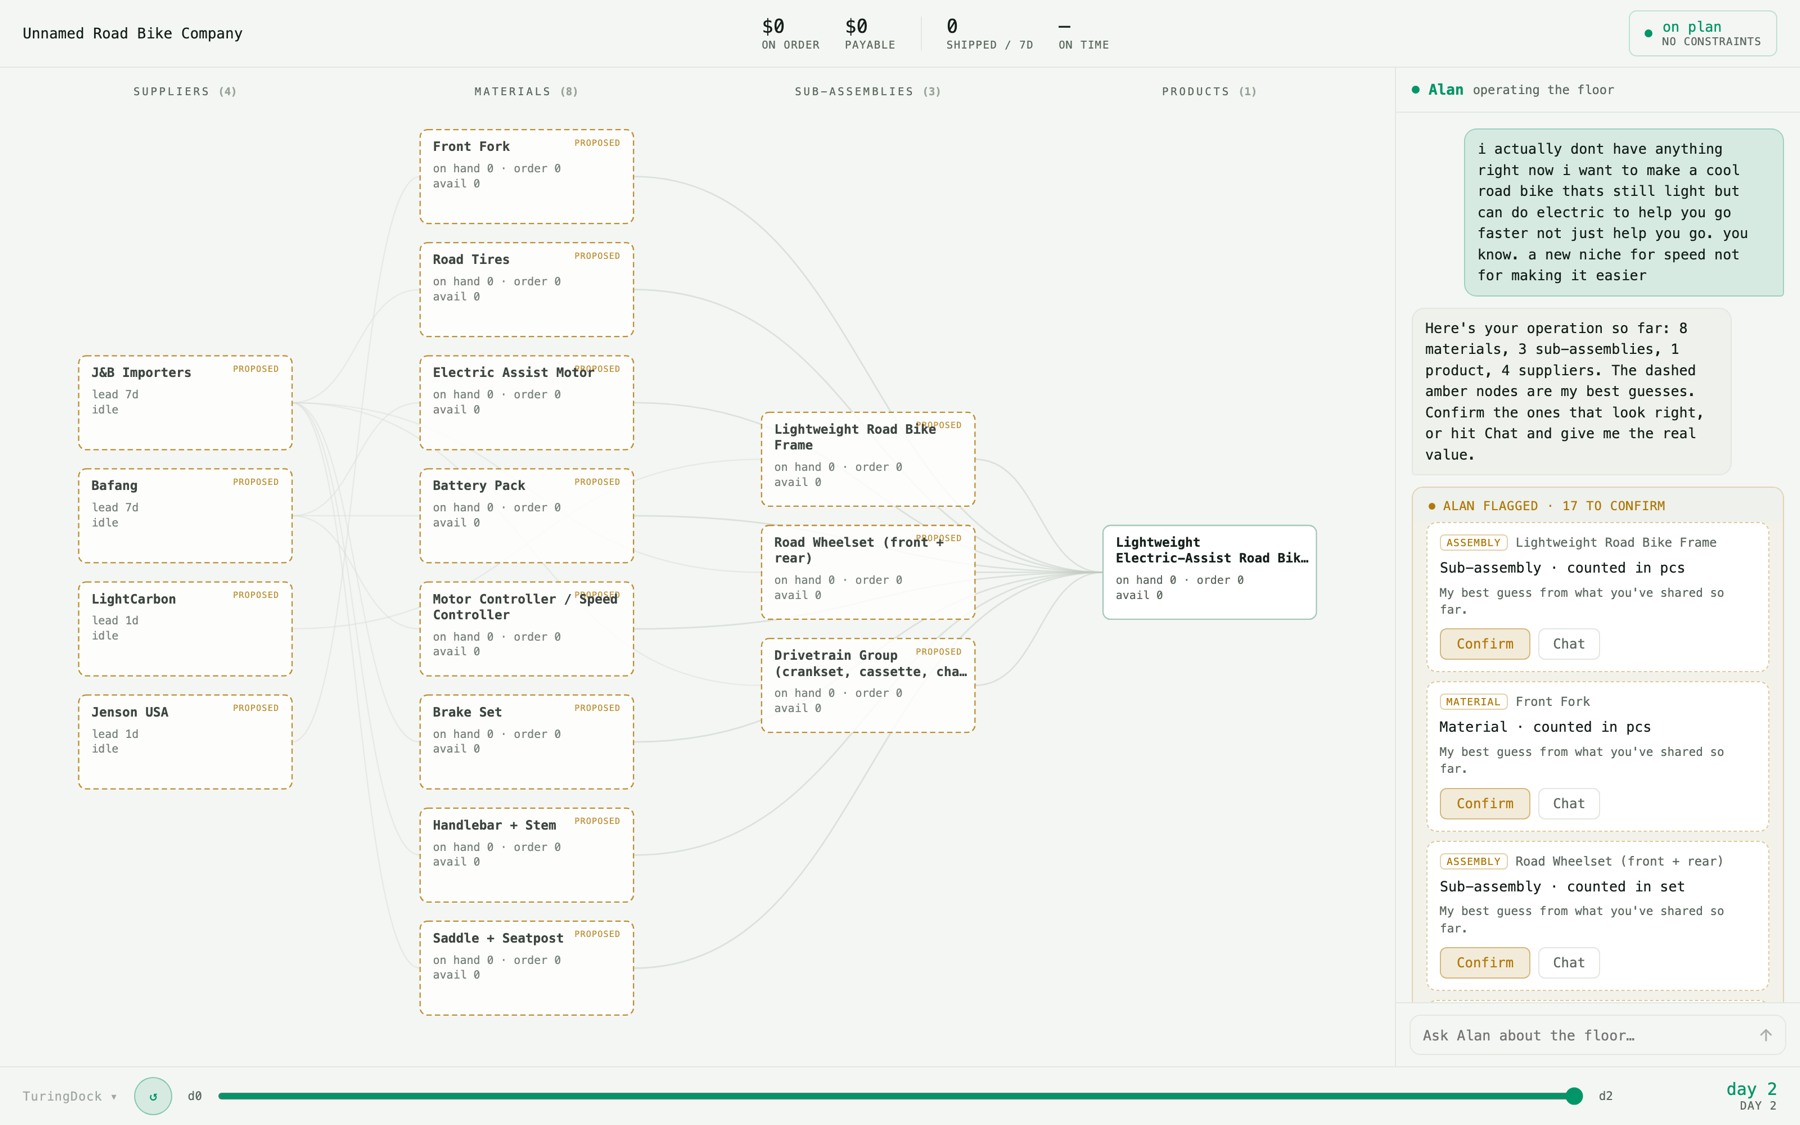The height and width of the screenshot is (1125, 1800).
Task: Click the $0 ON ORDER stat
Action: (790, 34)
